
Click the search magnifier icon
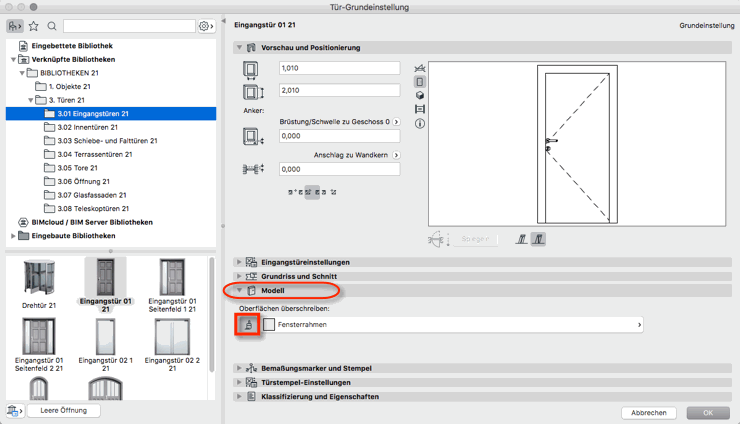[x=52, y=26]
